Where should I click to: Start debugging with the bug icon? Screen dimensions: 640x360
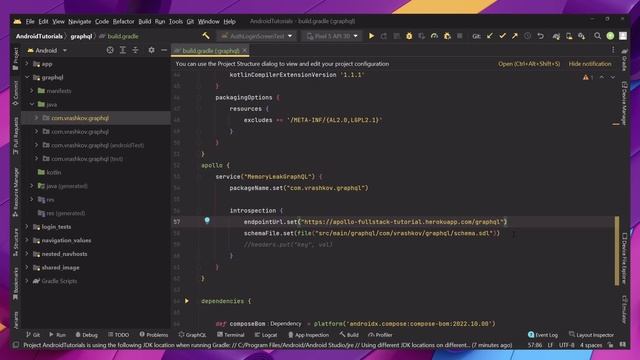[x=409, y=36]
